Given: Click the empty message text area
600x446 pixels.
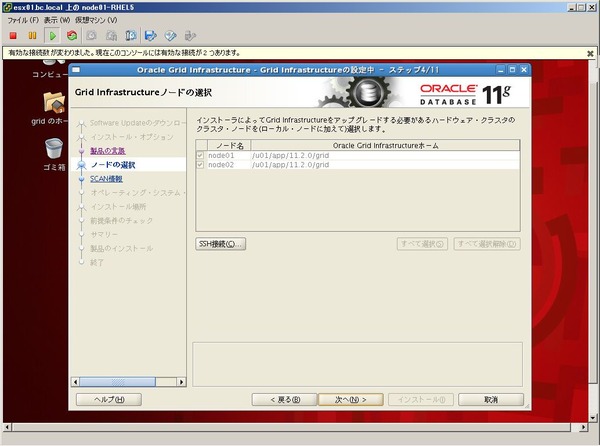Looking at the screenshot, I should (357, 364).
